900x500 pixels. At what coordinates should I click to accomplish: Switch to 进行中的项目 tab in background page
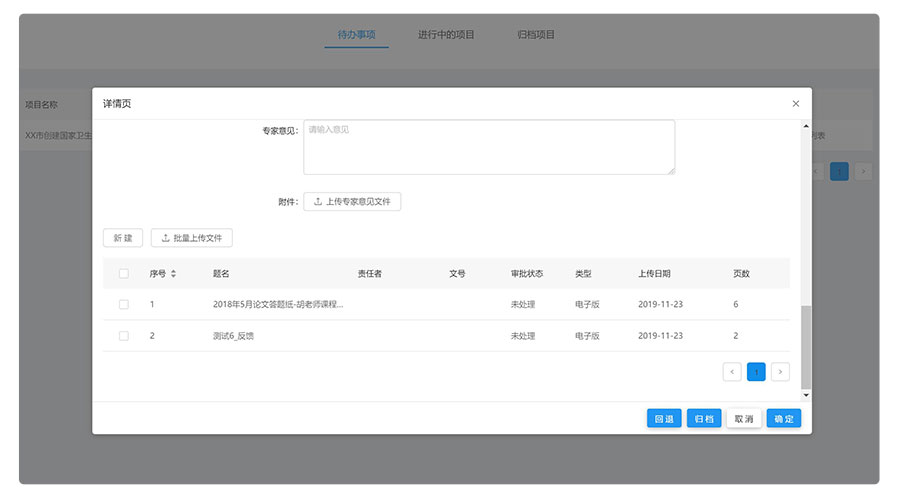click(x=446, y=34)
